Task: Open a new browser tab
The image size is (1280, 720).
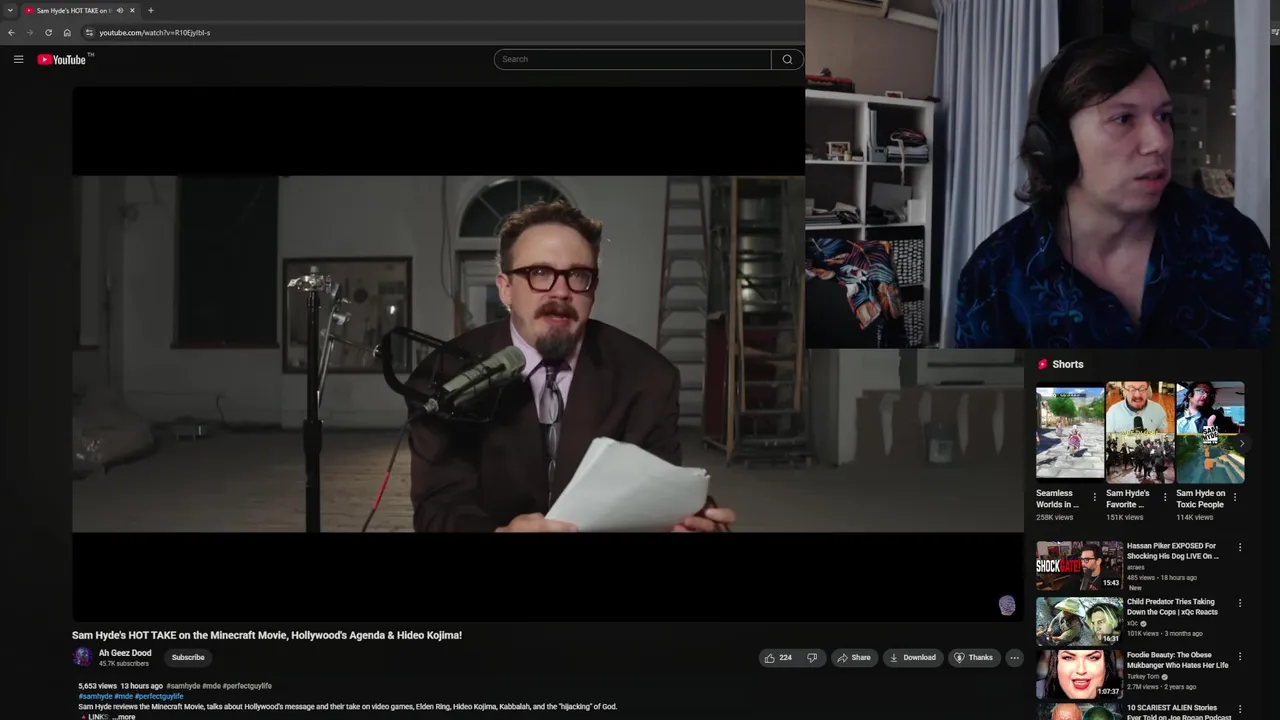Action: [150, 10]
